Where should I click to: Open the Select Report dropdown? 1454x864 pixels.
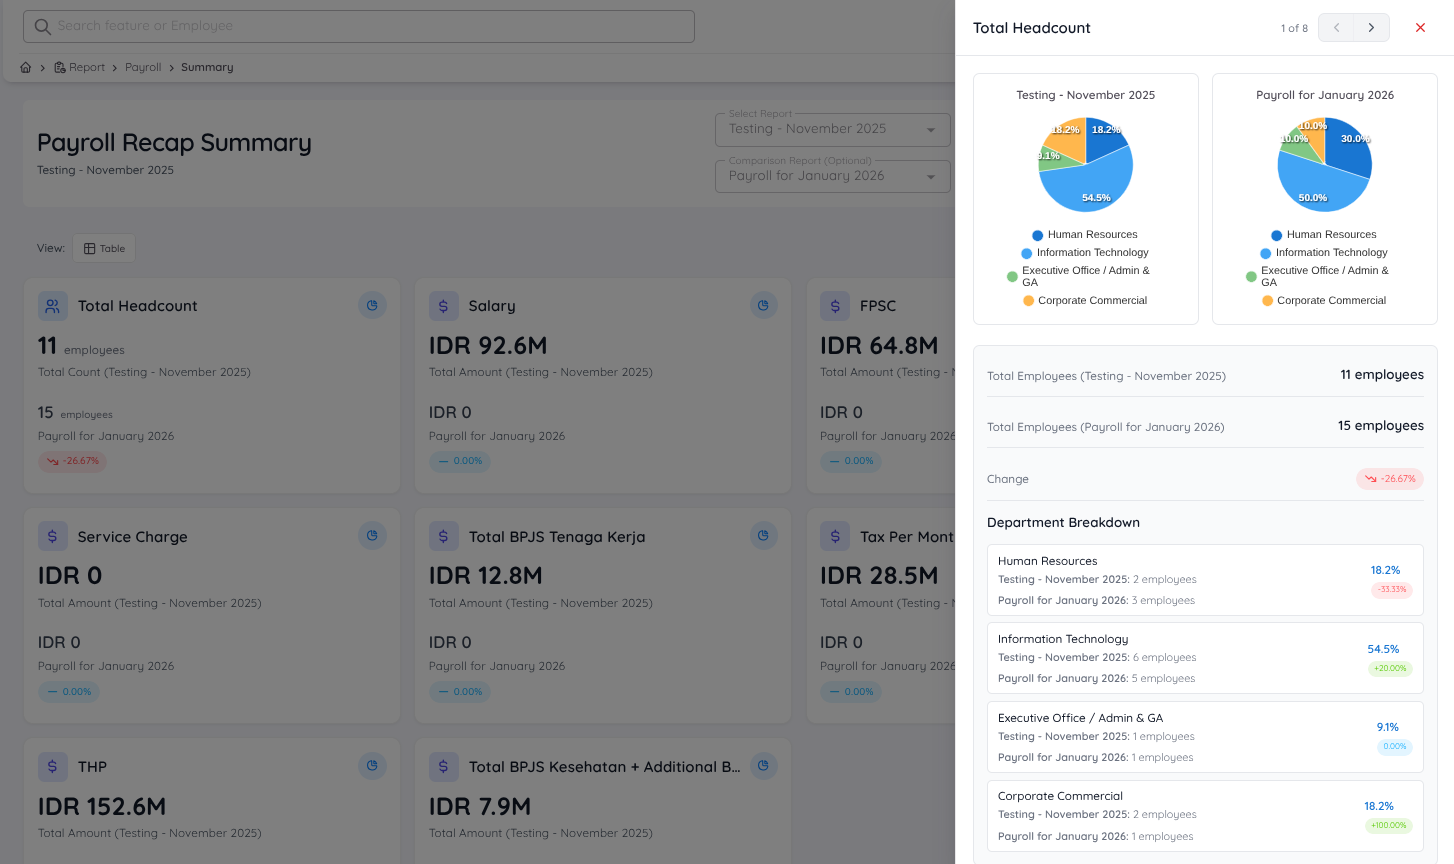pyautogui.click(x=832, y=129)
